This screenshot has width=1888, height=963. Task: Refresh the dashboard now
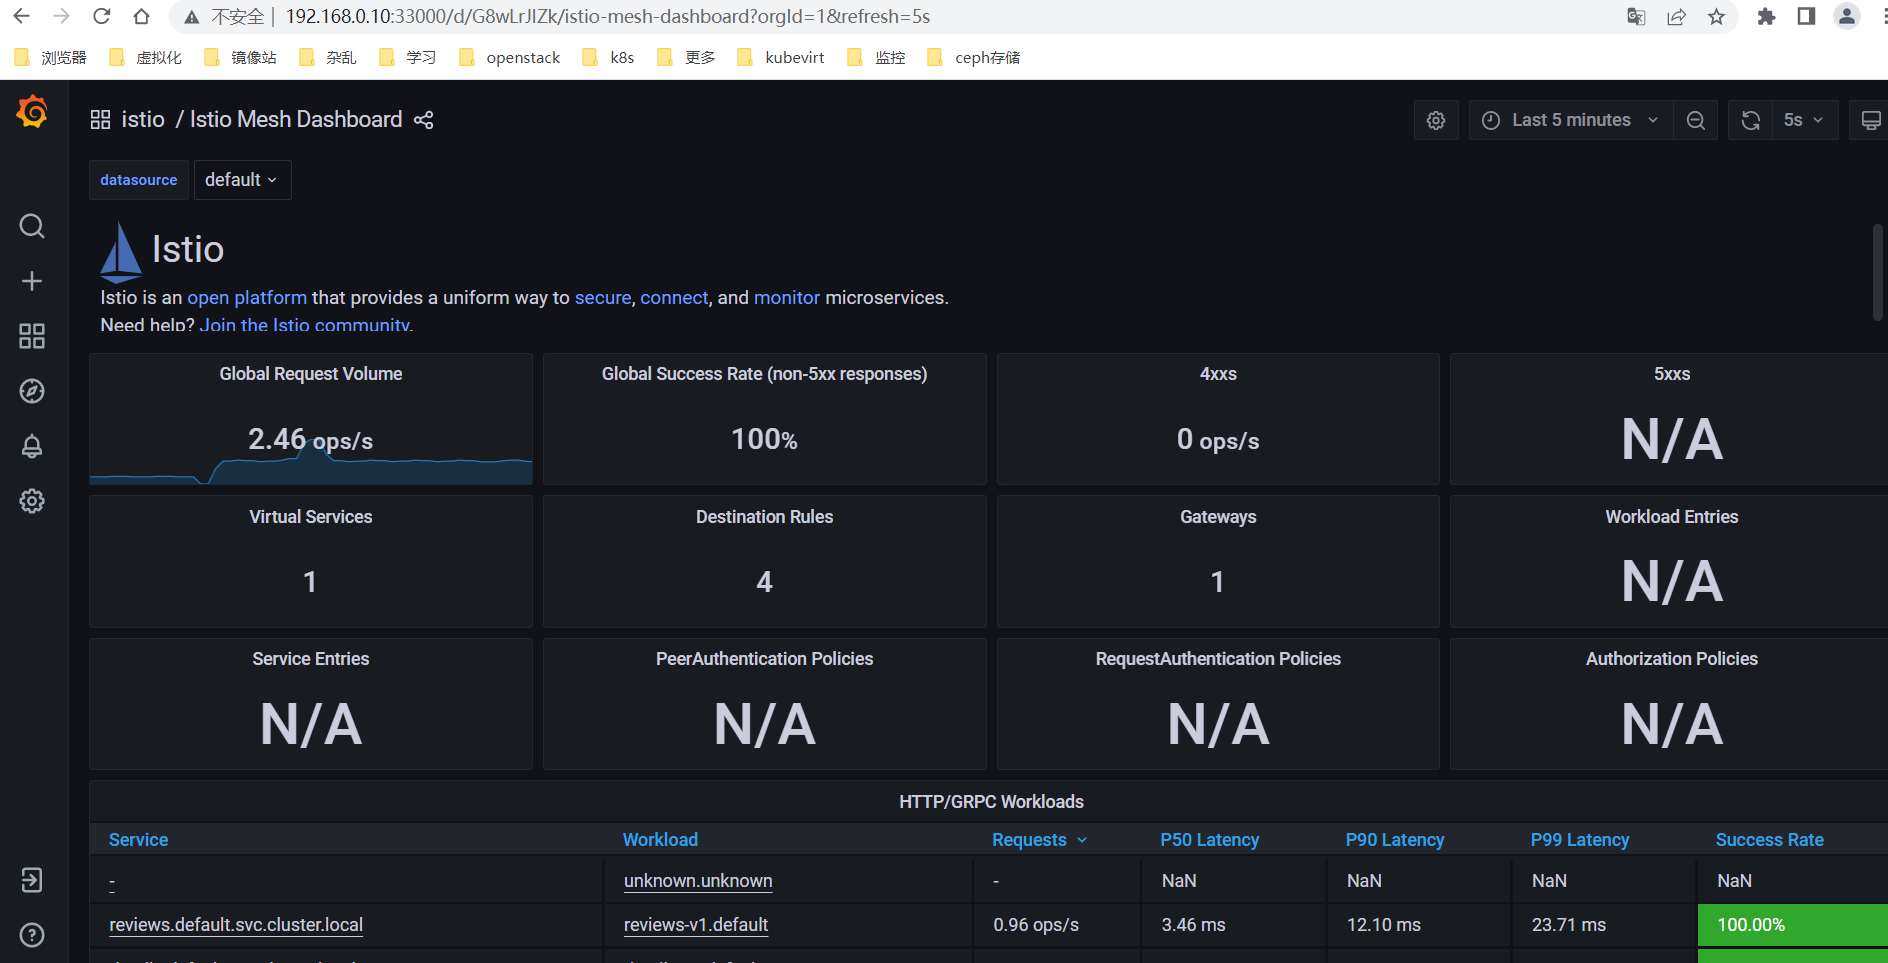coord(1751,120)
